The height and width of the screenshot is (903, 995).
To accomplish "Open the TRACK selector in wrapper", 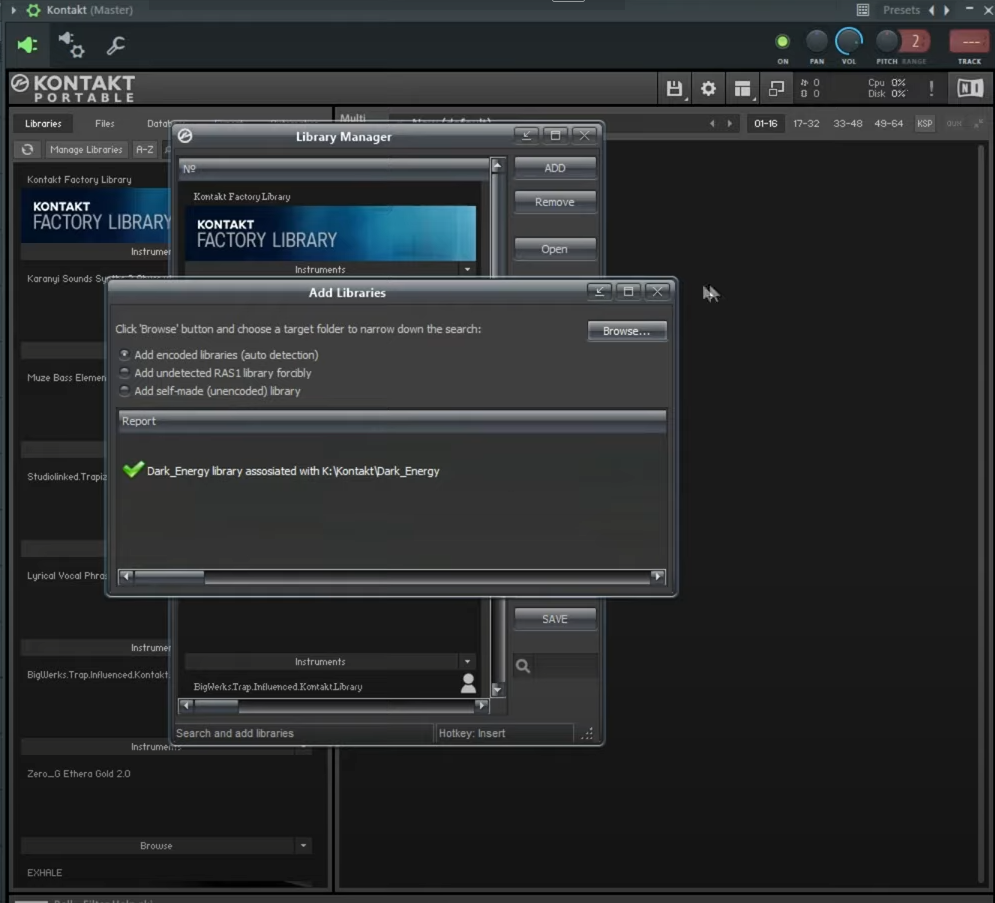I will click(x=969, y=43).
